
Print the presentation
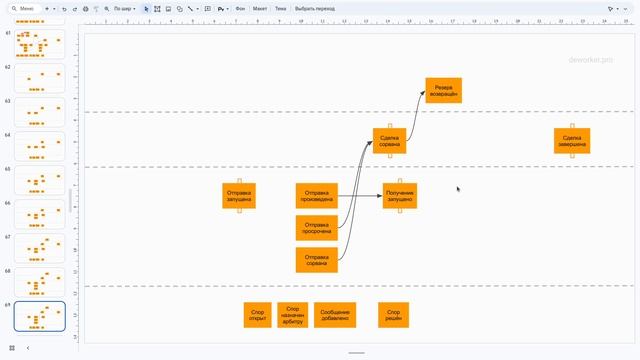point(86,9)
